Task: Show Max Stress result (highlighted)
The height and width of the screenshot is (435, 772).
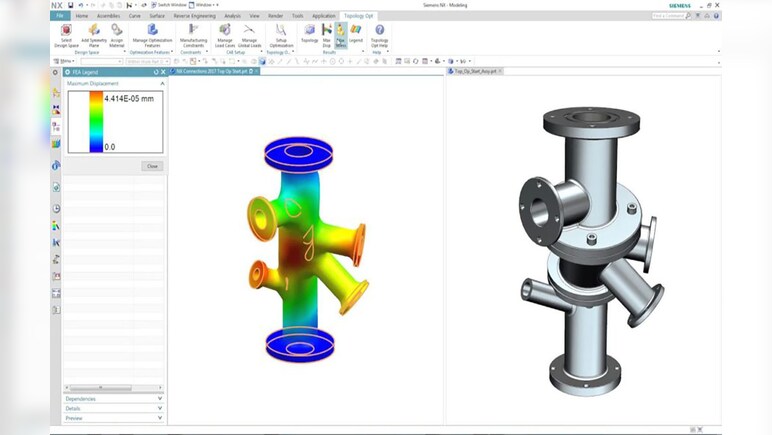Action: point(341,36)
